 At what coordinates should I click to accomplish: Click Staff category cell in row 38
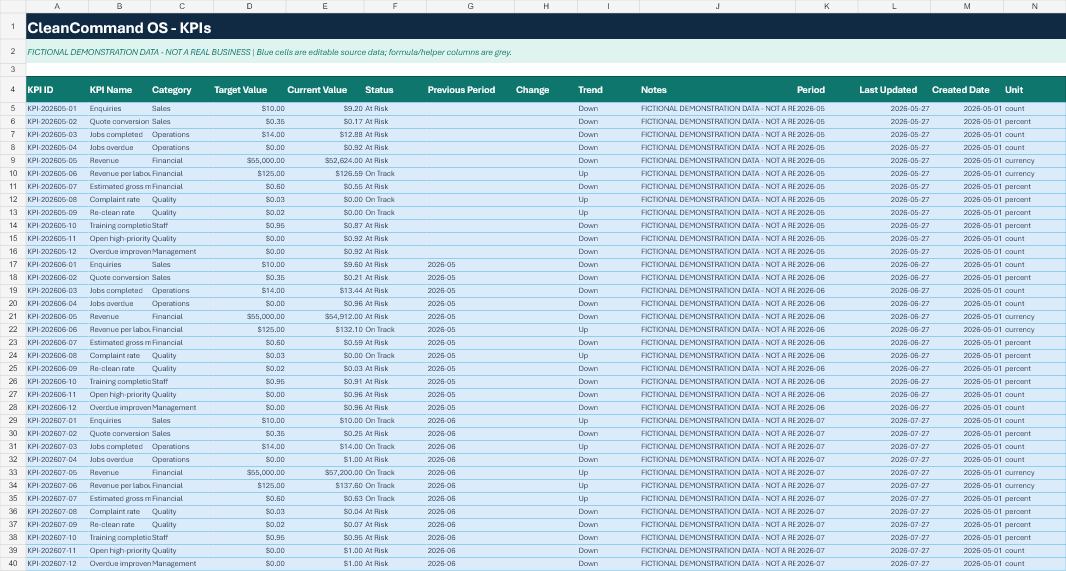(182, 538)
